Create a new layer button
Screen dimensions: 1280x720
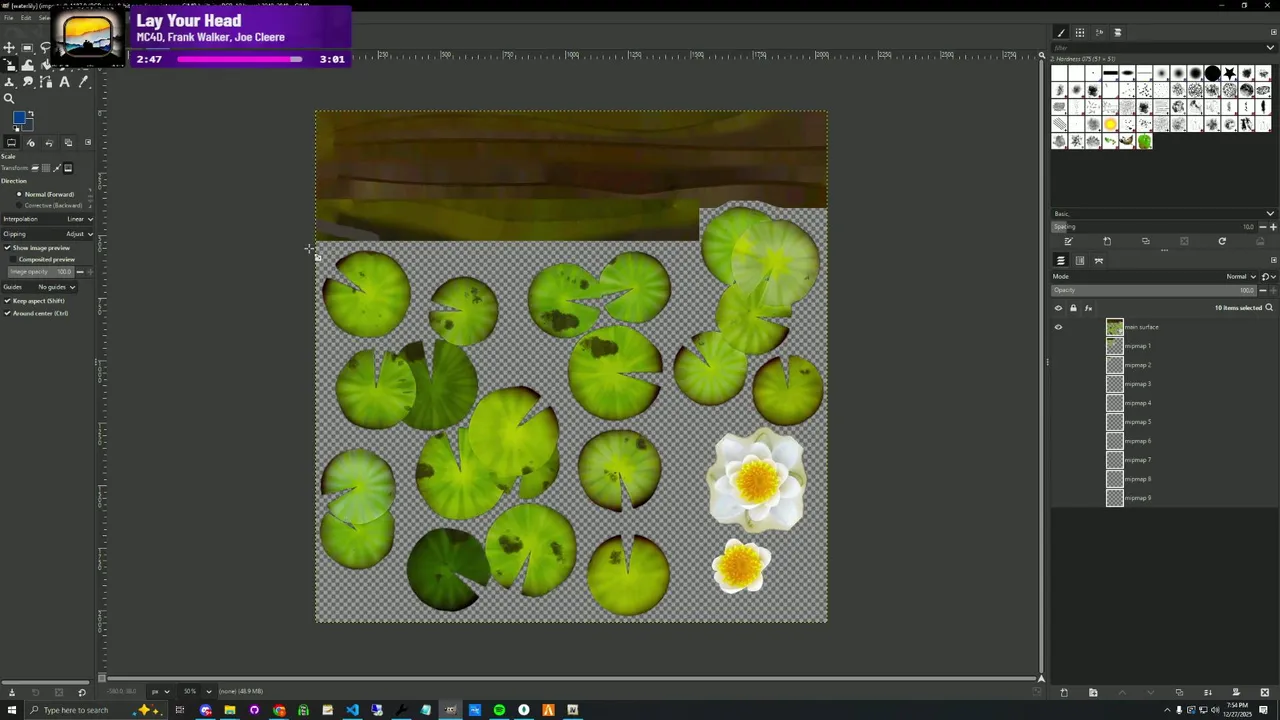point(1064,692)
